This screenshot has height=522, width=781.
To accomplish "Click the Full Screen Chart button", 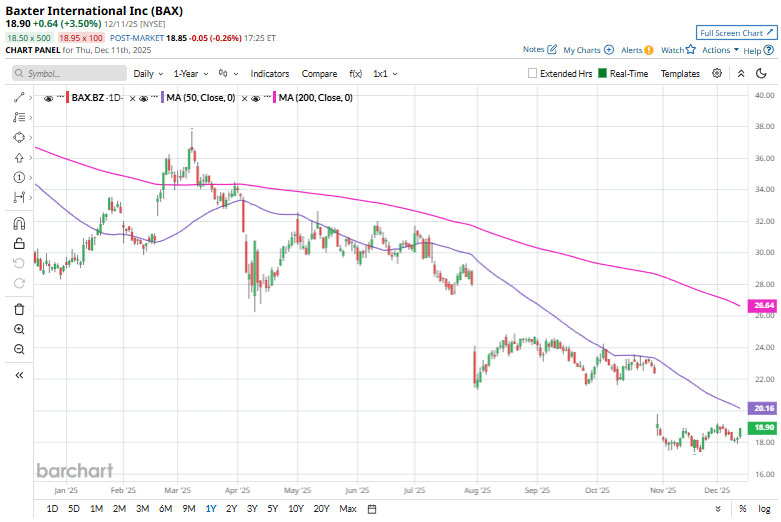I will [736, 32].
